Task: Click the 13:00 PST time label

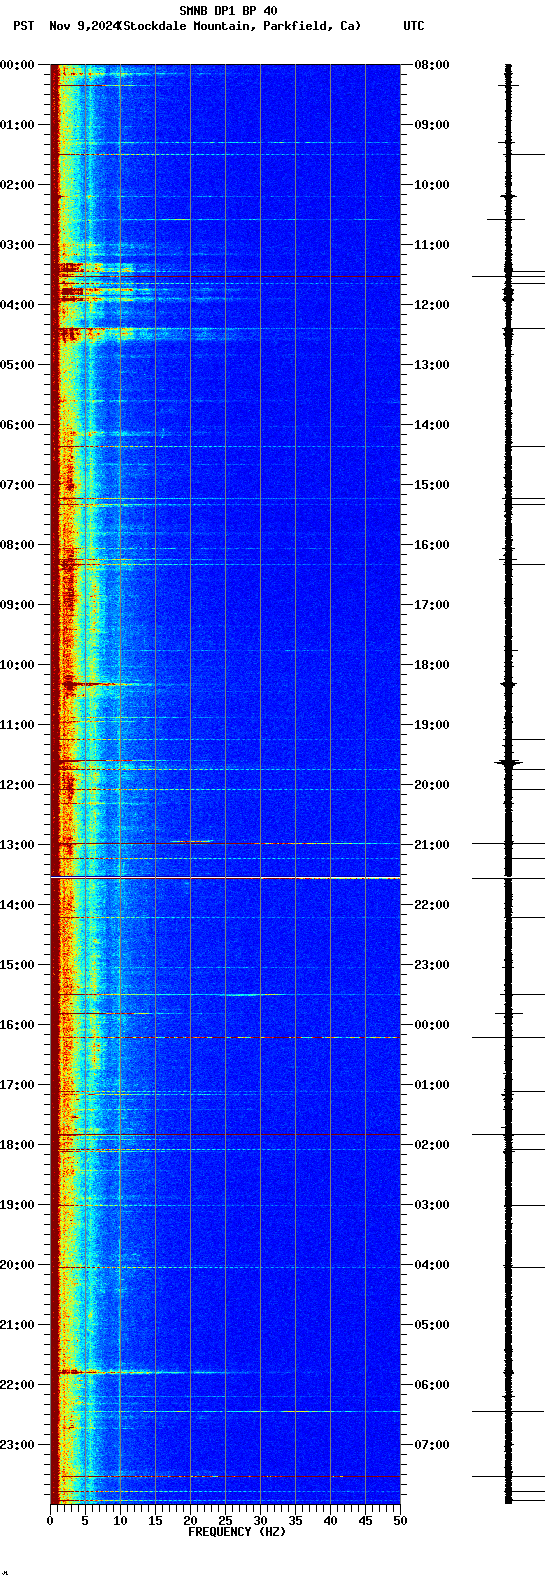Action: [18, 845]
